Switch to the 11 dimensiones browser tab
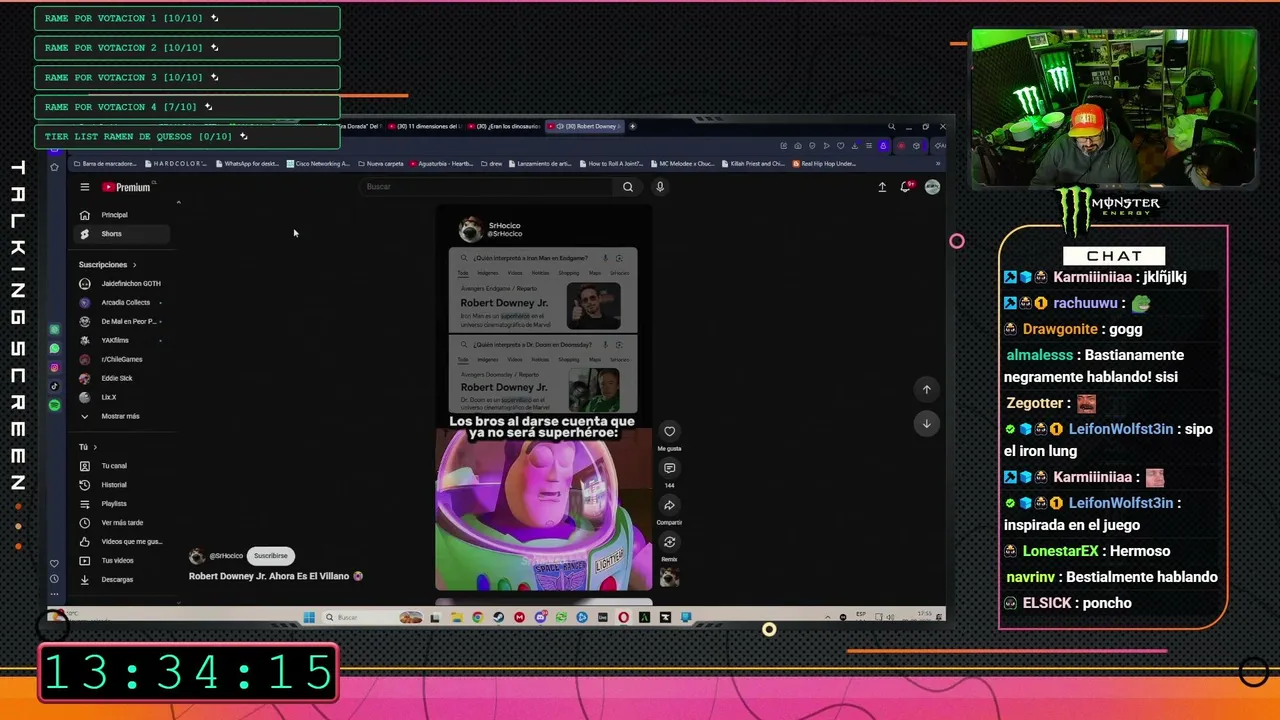 click(424, 126)
